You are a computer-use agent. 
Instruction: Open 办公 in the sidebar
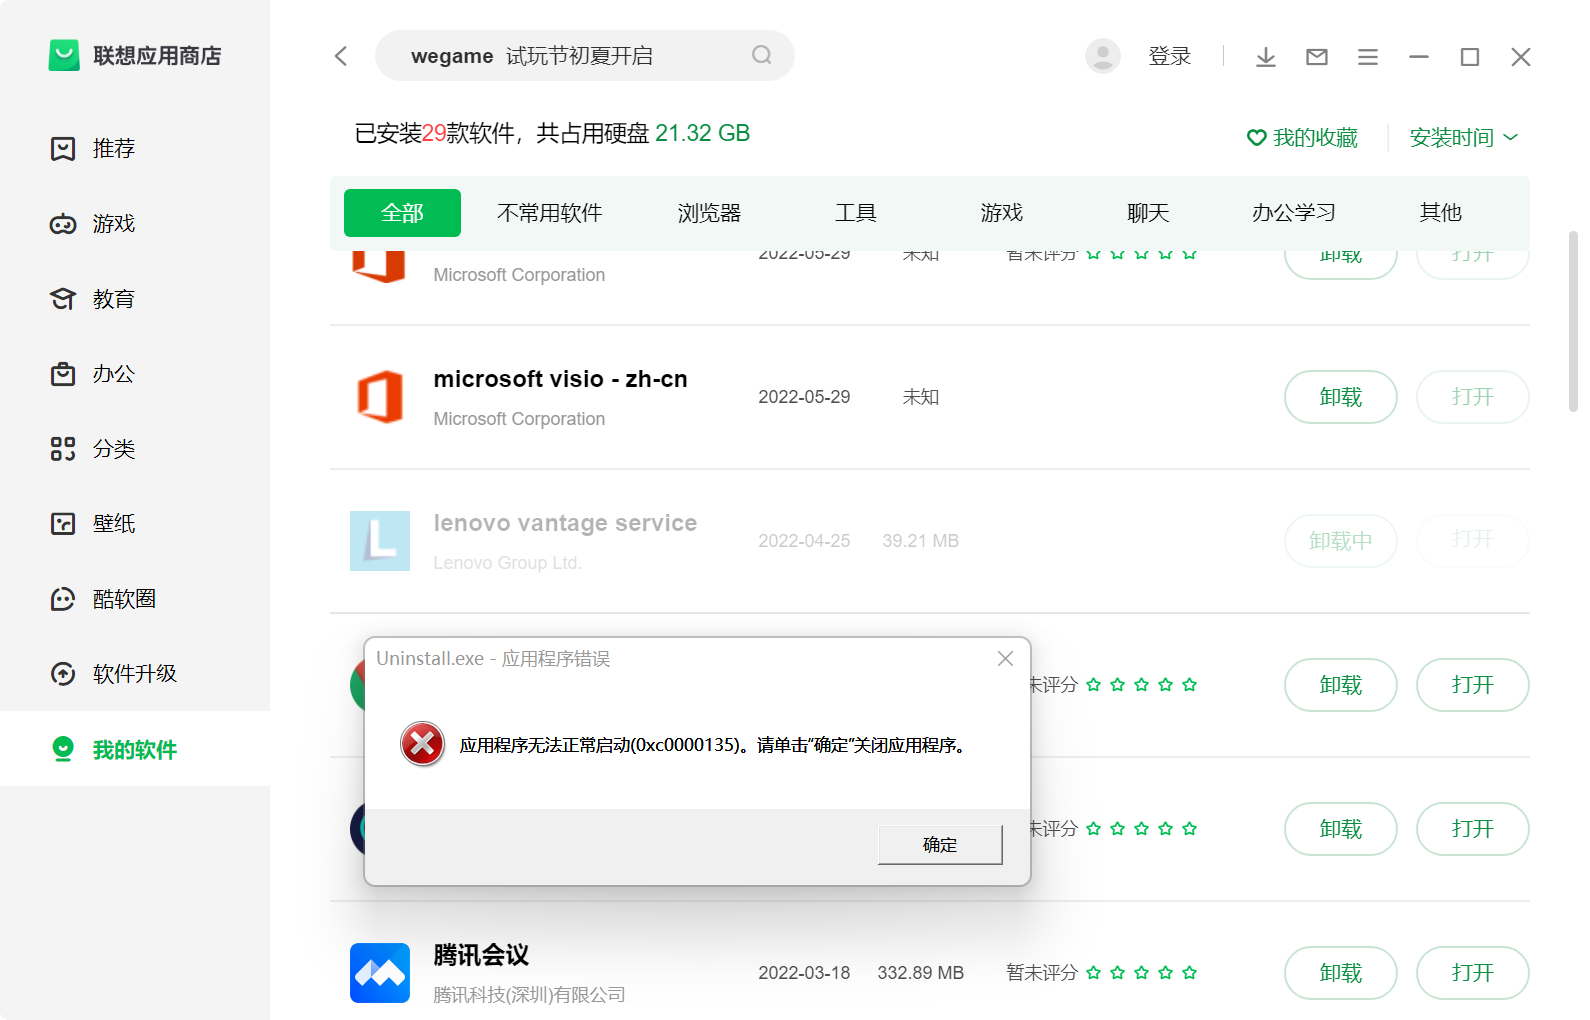(135, 374)
